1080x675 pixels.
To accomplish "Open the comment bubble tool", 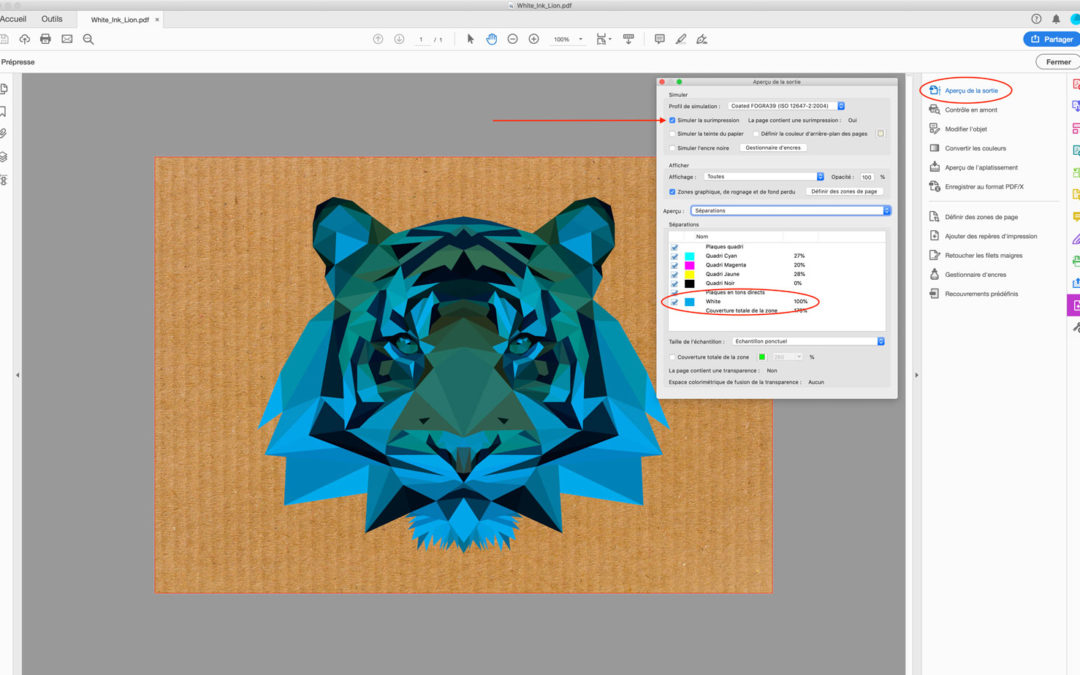I will click(659, 39).
